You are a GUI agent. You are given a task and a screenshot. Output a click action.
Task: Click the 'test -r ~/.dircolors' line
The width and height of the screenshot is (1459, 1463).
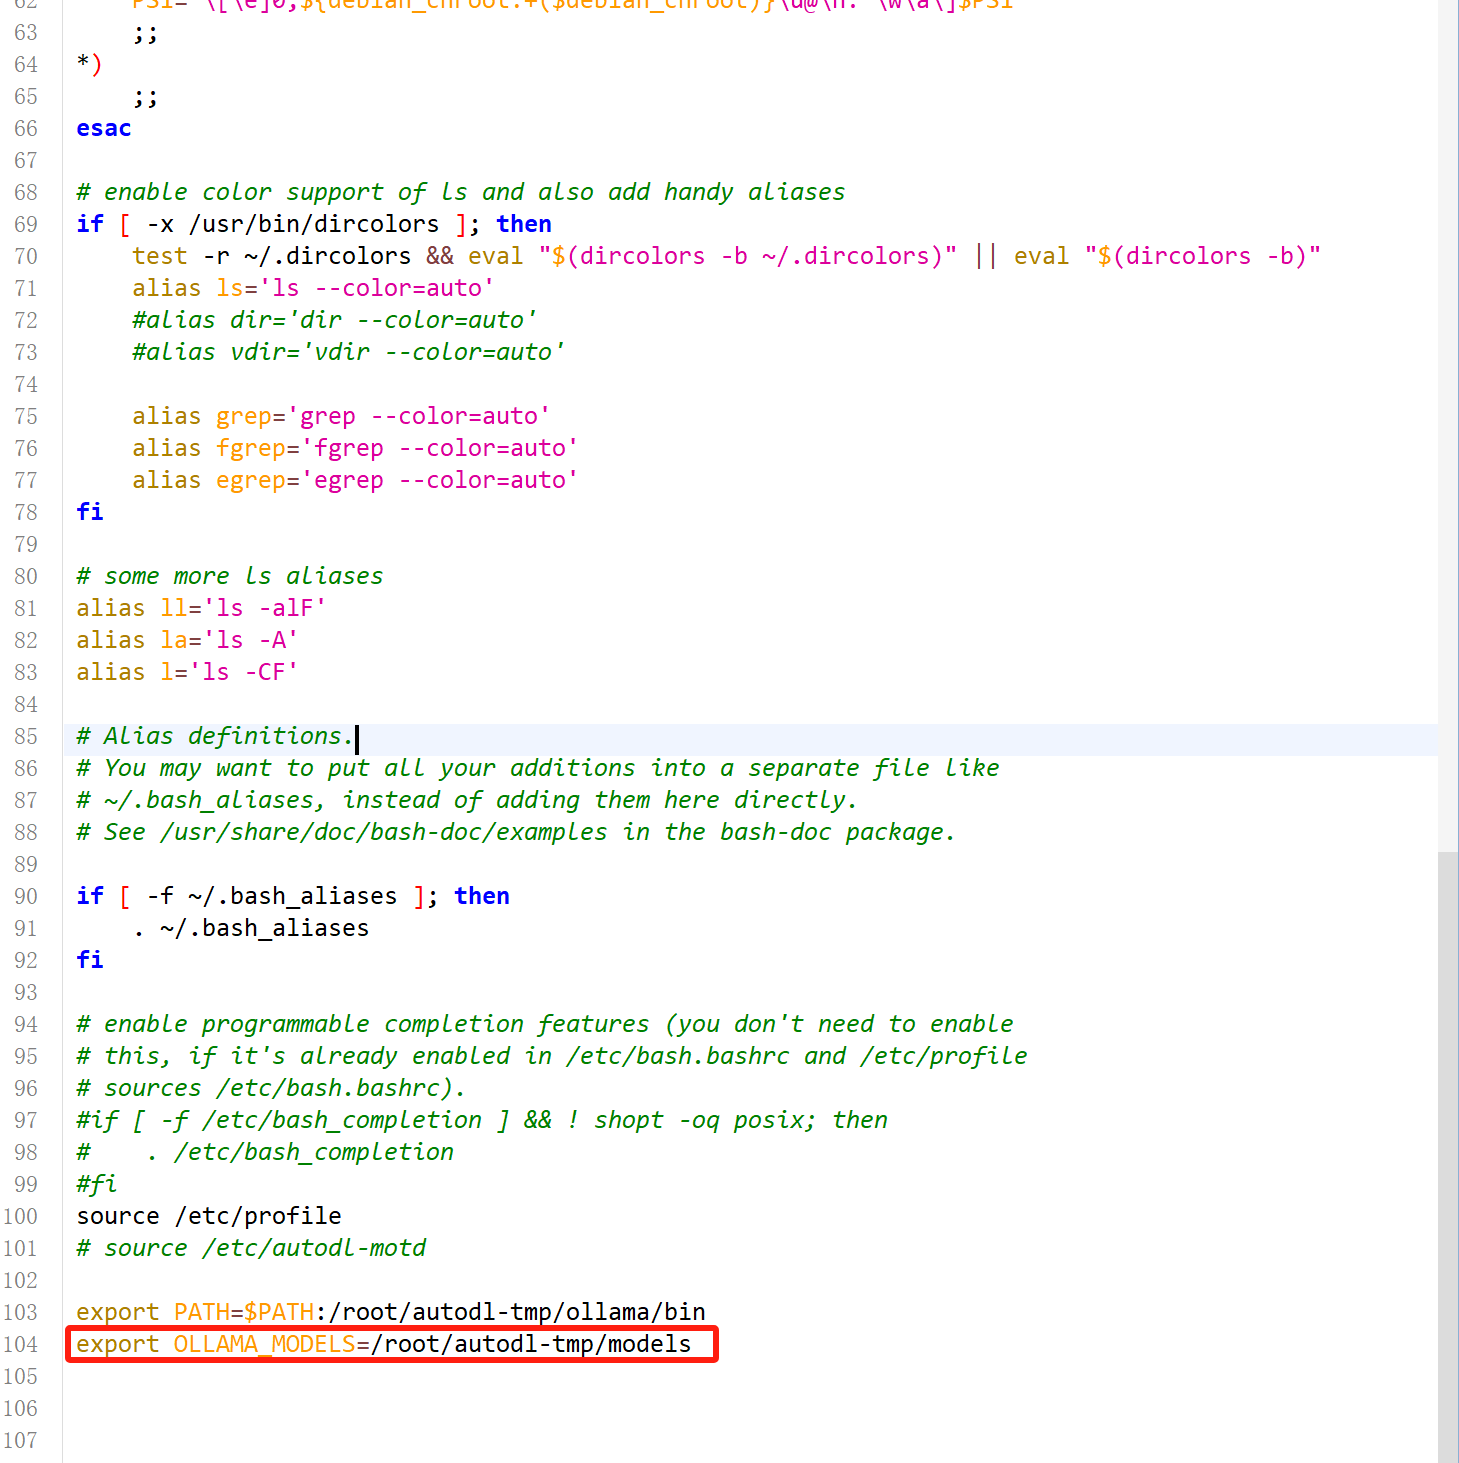[x=727, y=256]
